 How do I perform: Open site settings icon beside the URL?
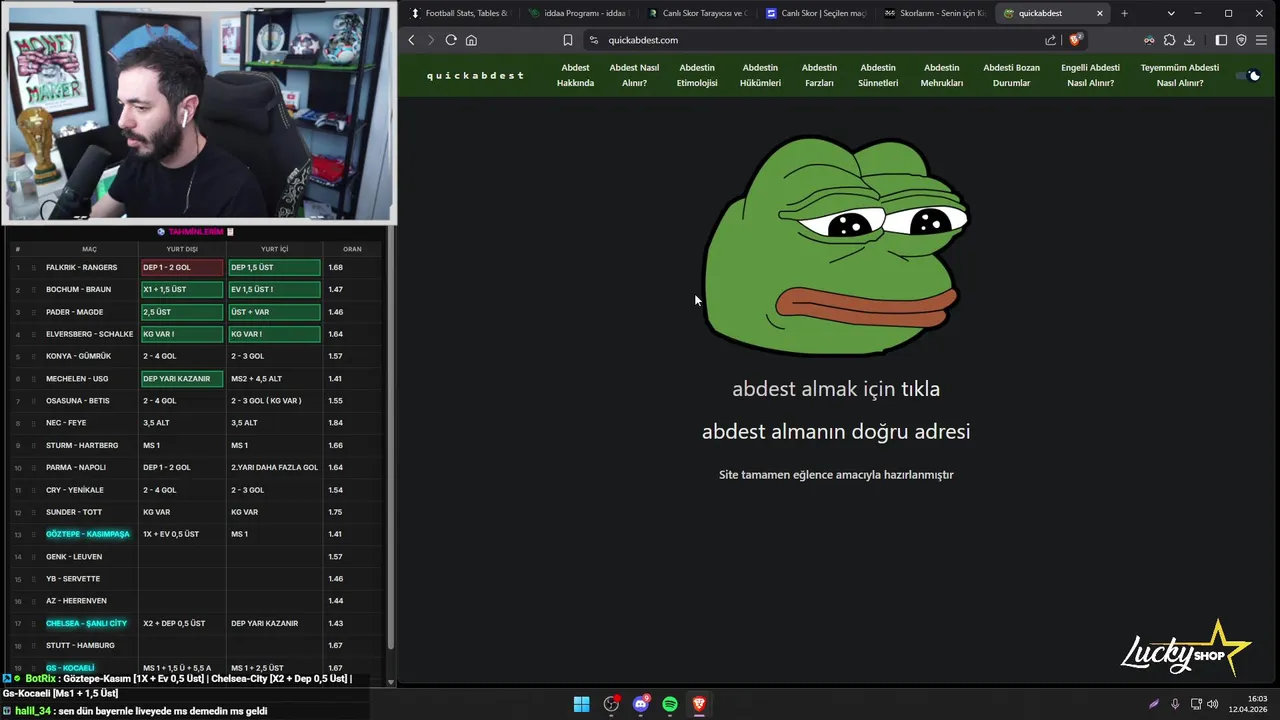coord(593,40)
